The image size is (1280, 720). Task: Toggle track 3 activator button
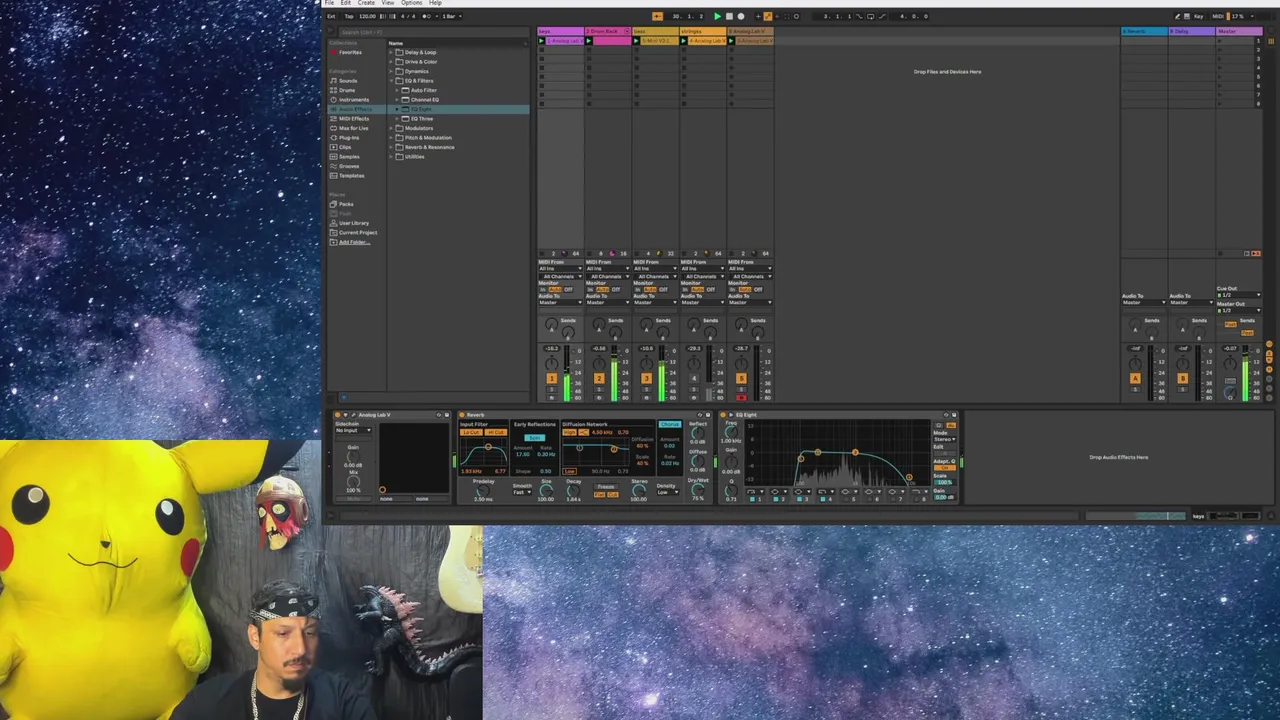pyautogui.click(x=646, y=378)
